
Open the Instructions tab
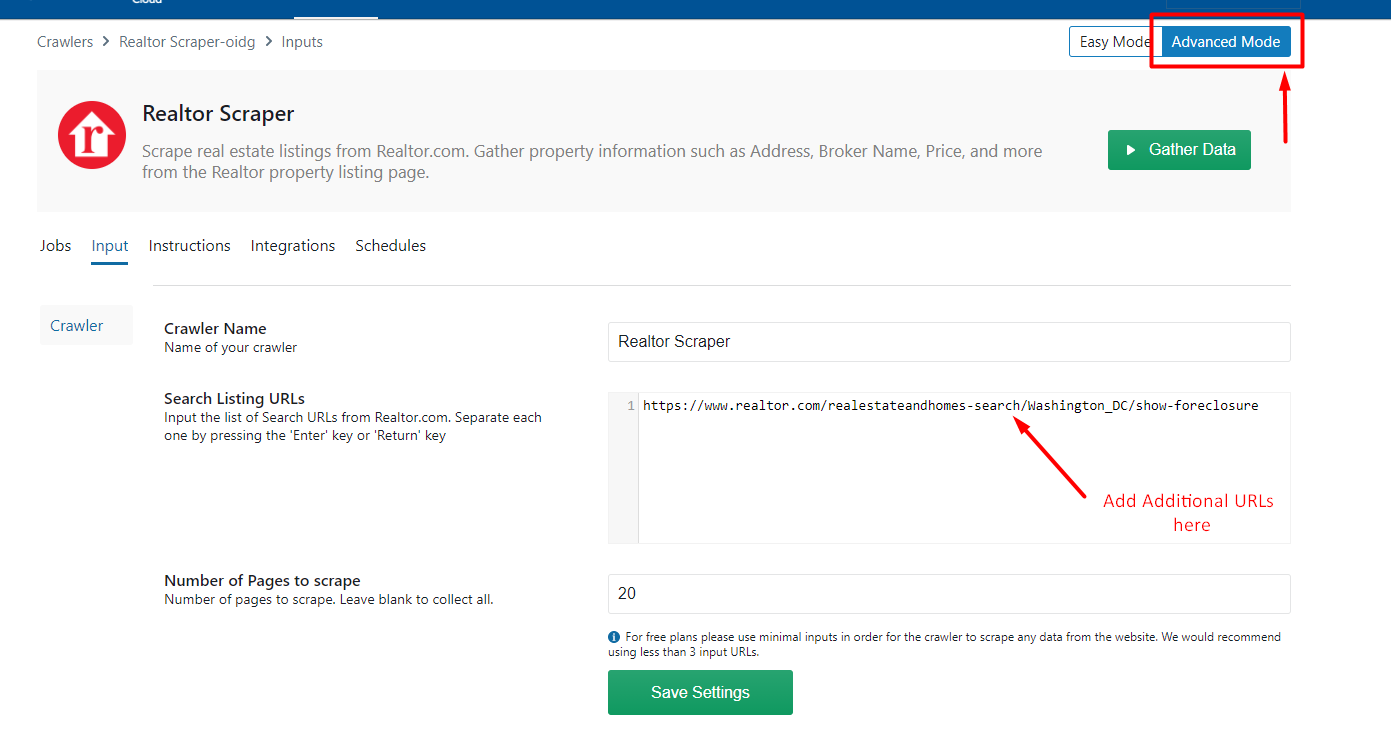coord(190,246)
